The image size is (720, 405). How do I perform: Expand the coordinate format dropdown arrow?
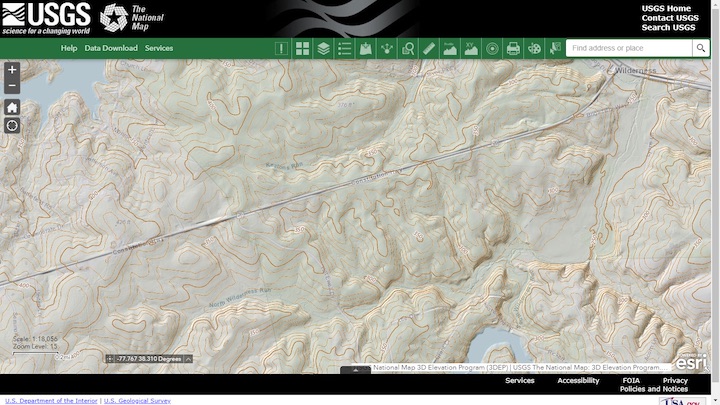coord(188,359)
